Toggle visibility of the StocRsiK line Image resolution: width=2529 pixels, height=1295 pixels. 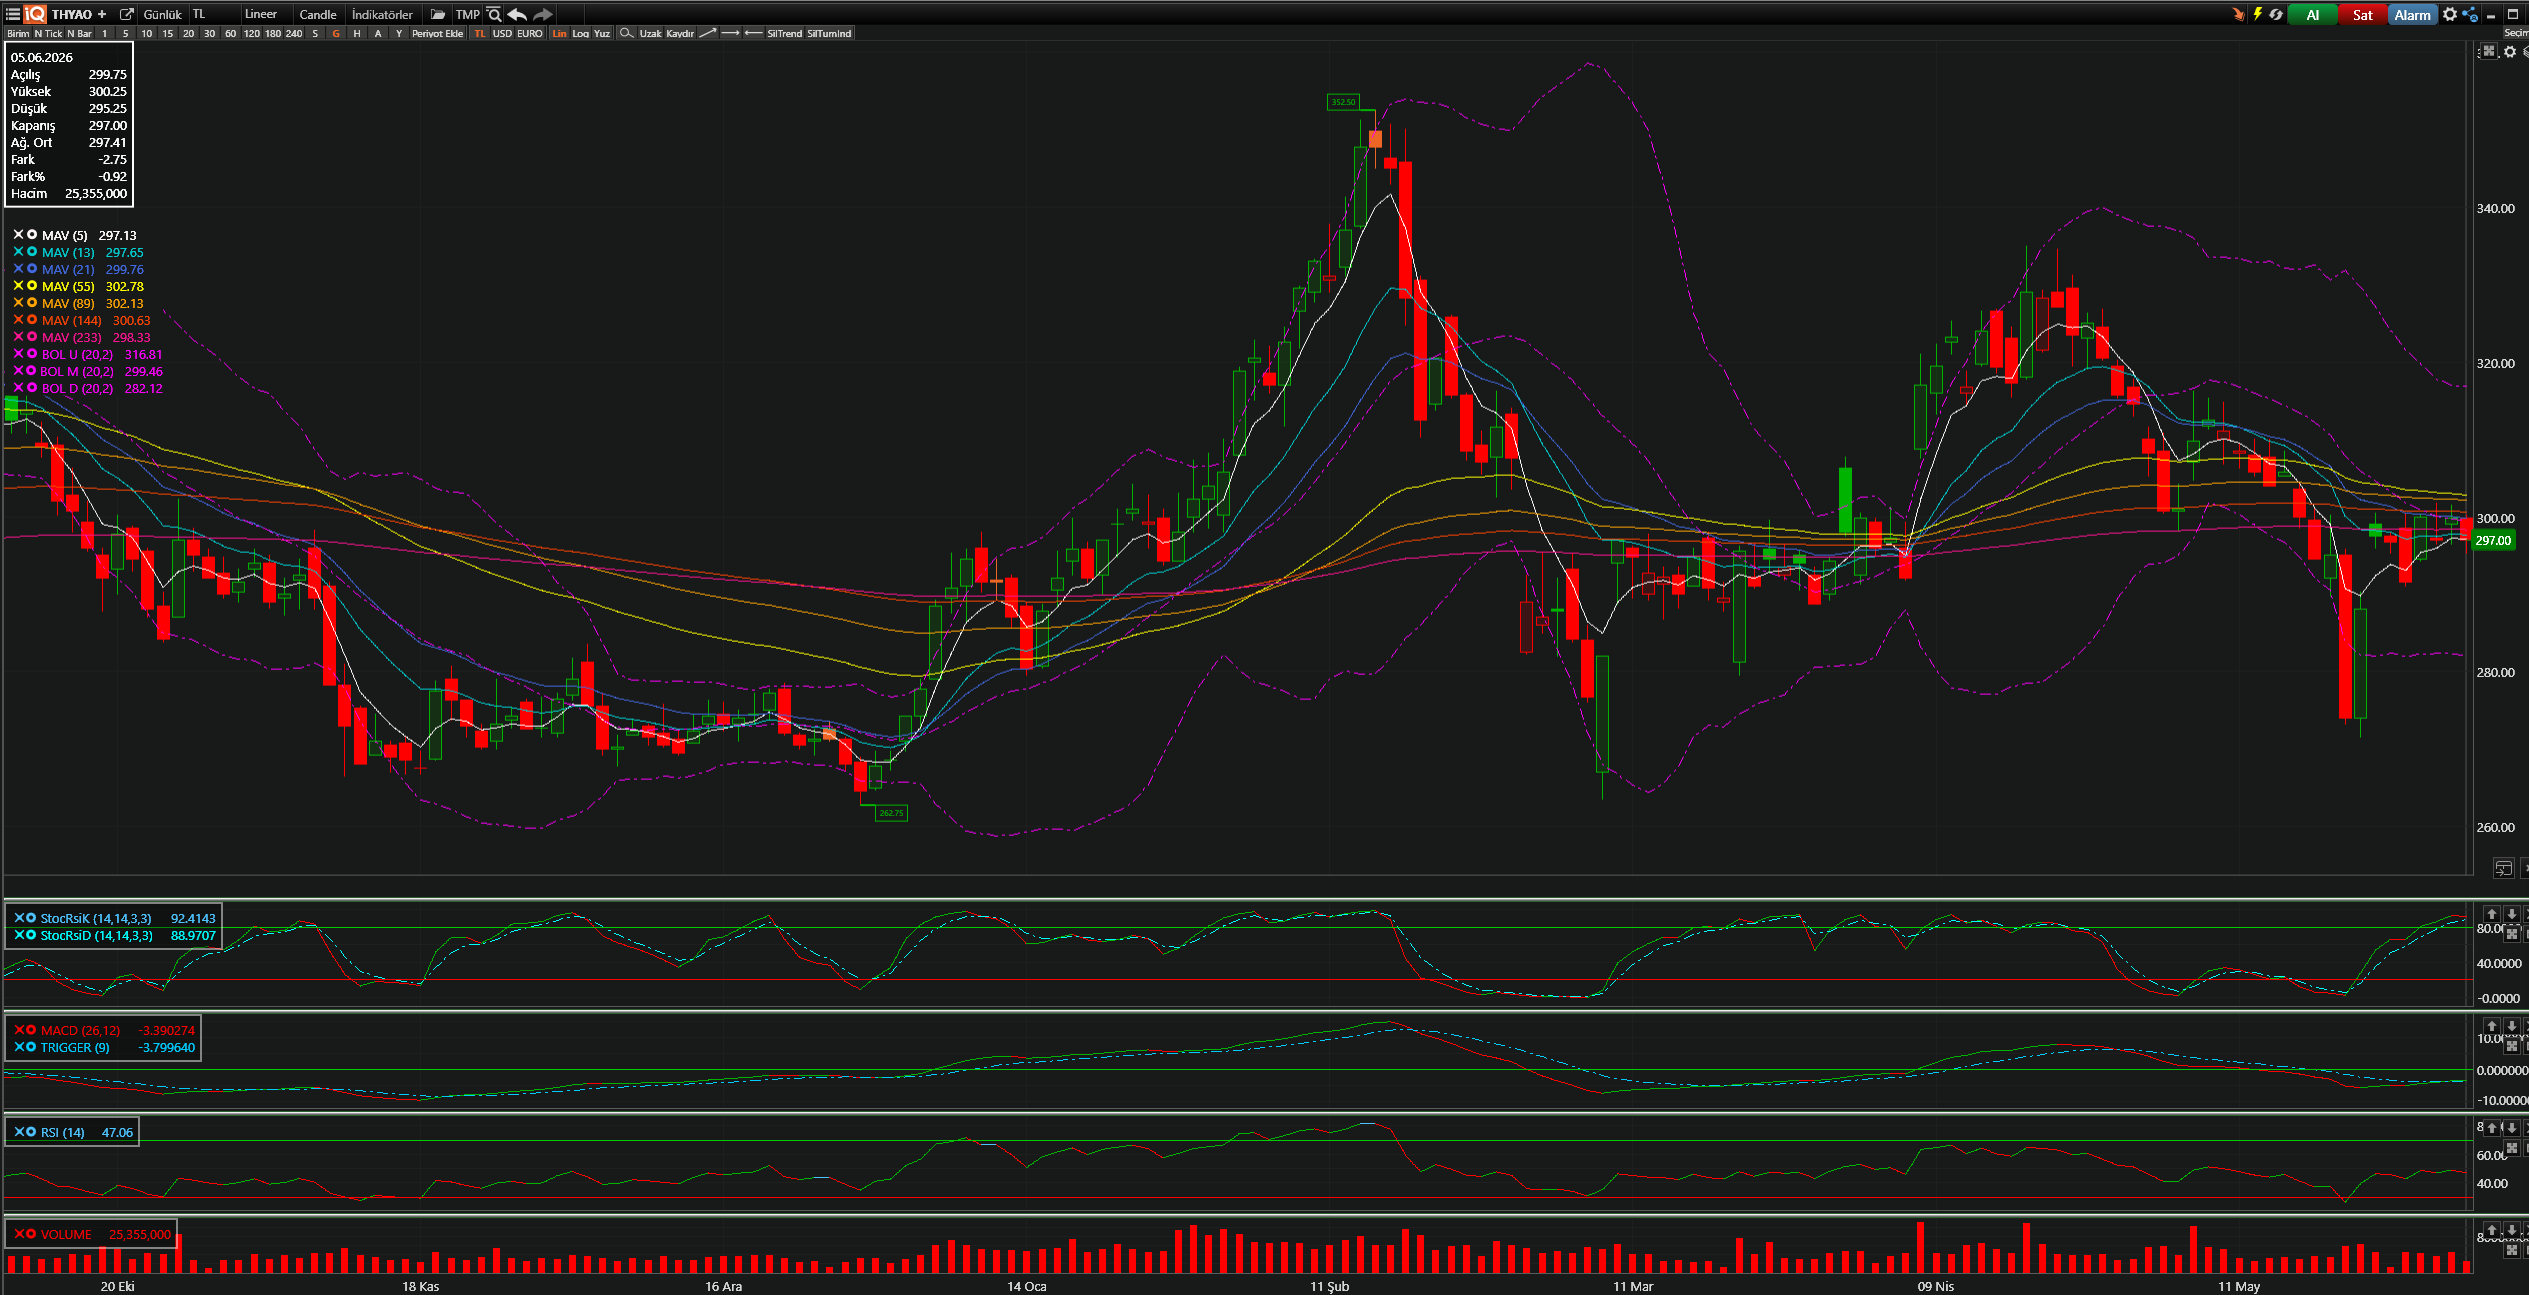[x=31, y=917]
